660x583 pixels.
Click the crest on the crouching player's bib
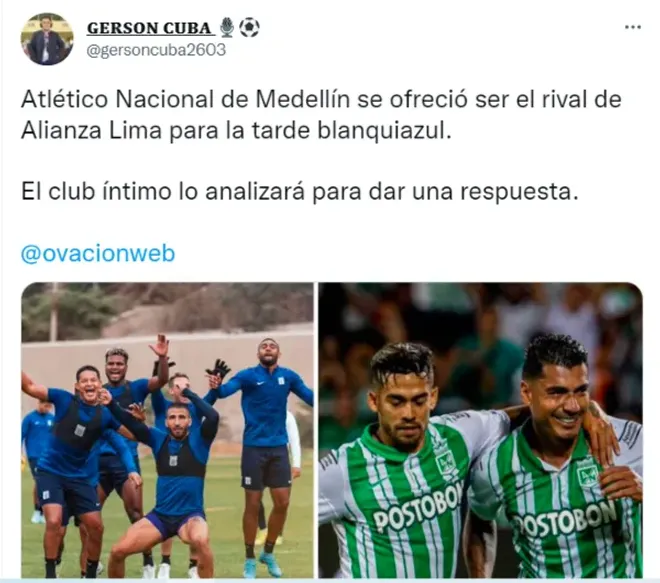coord(173,460)
